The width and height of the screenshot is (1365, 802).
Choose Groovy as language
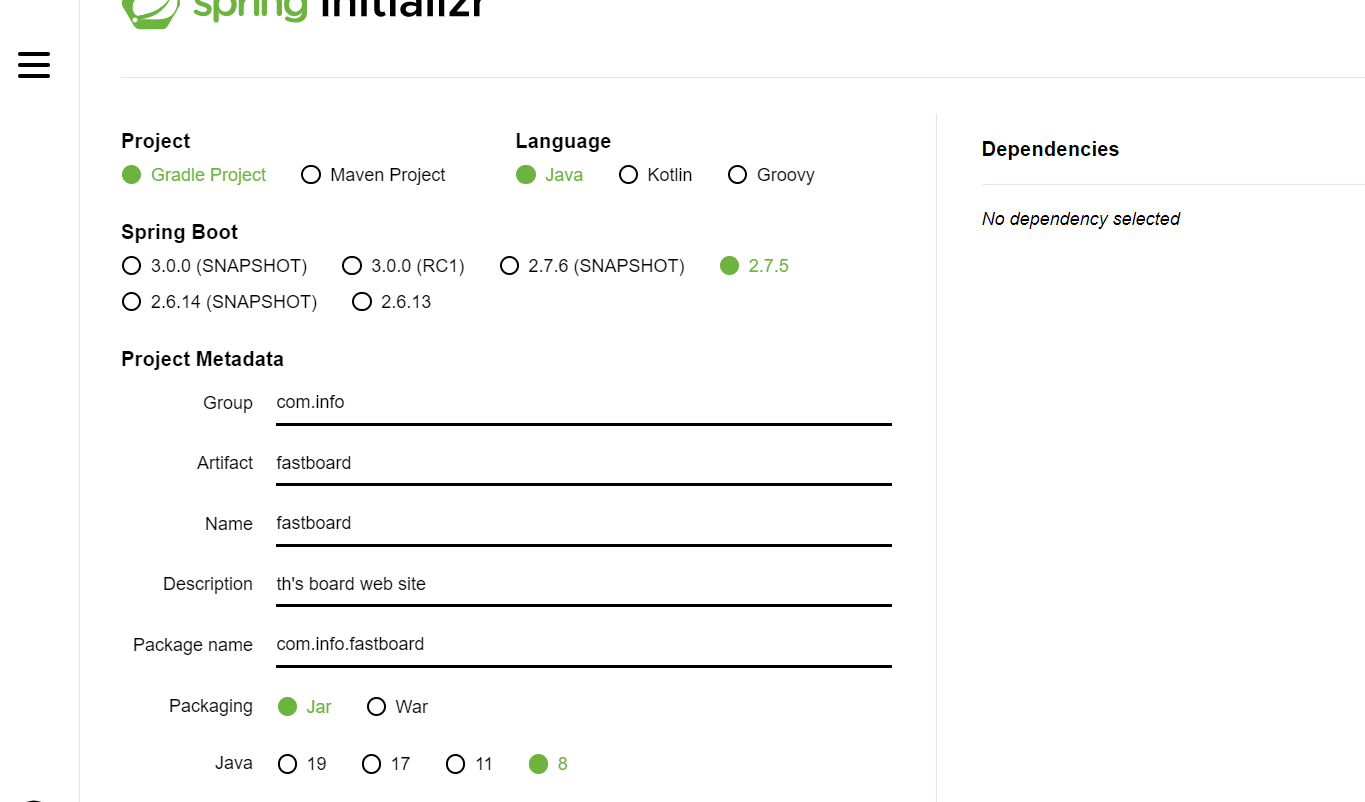point(771,175)
